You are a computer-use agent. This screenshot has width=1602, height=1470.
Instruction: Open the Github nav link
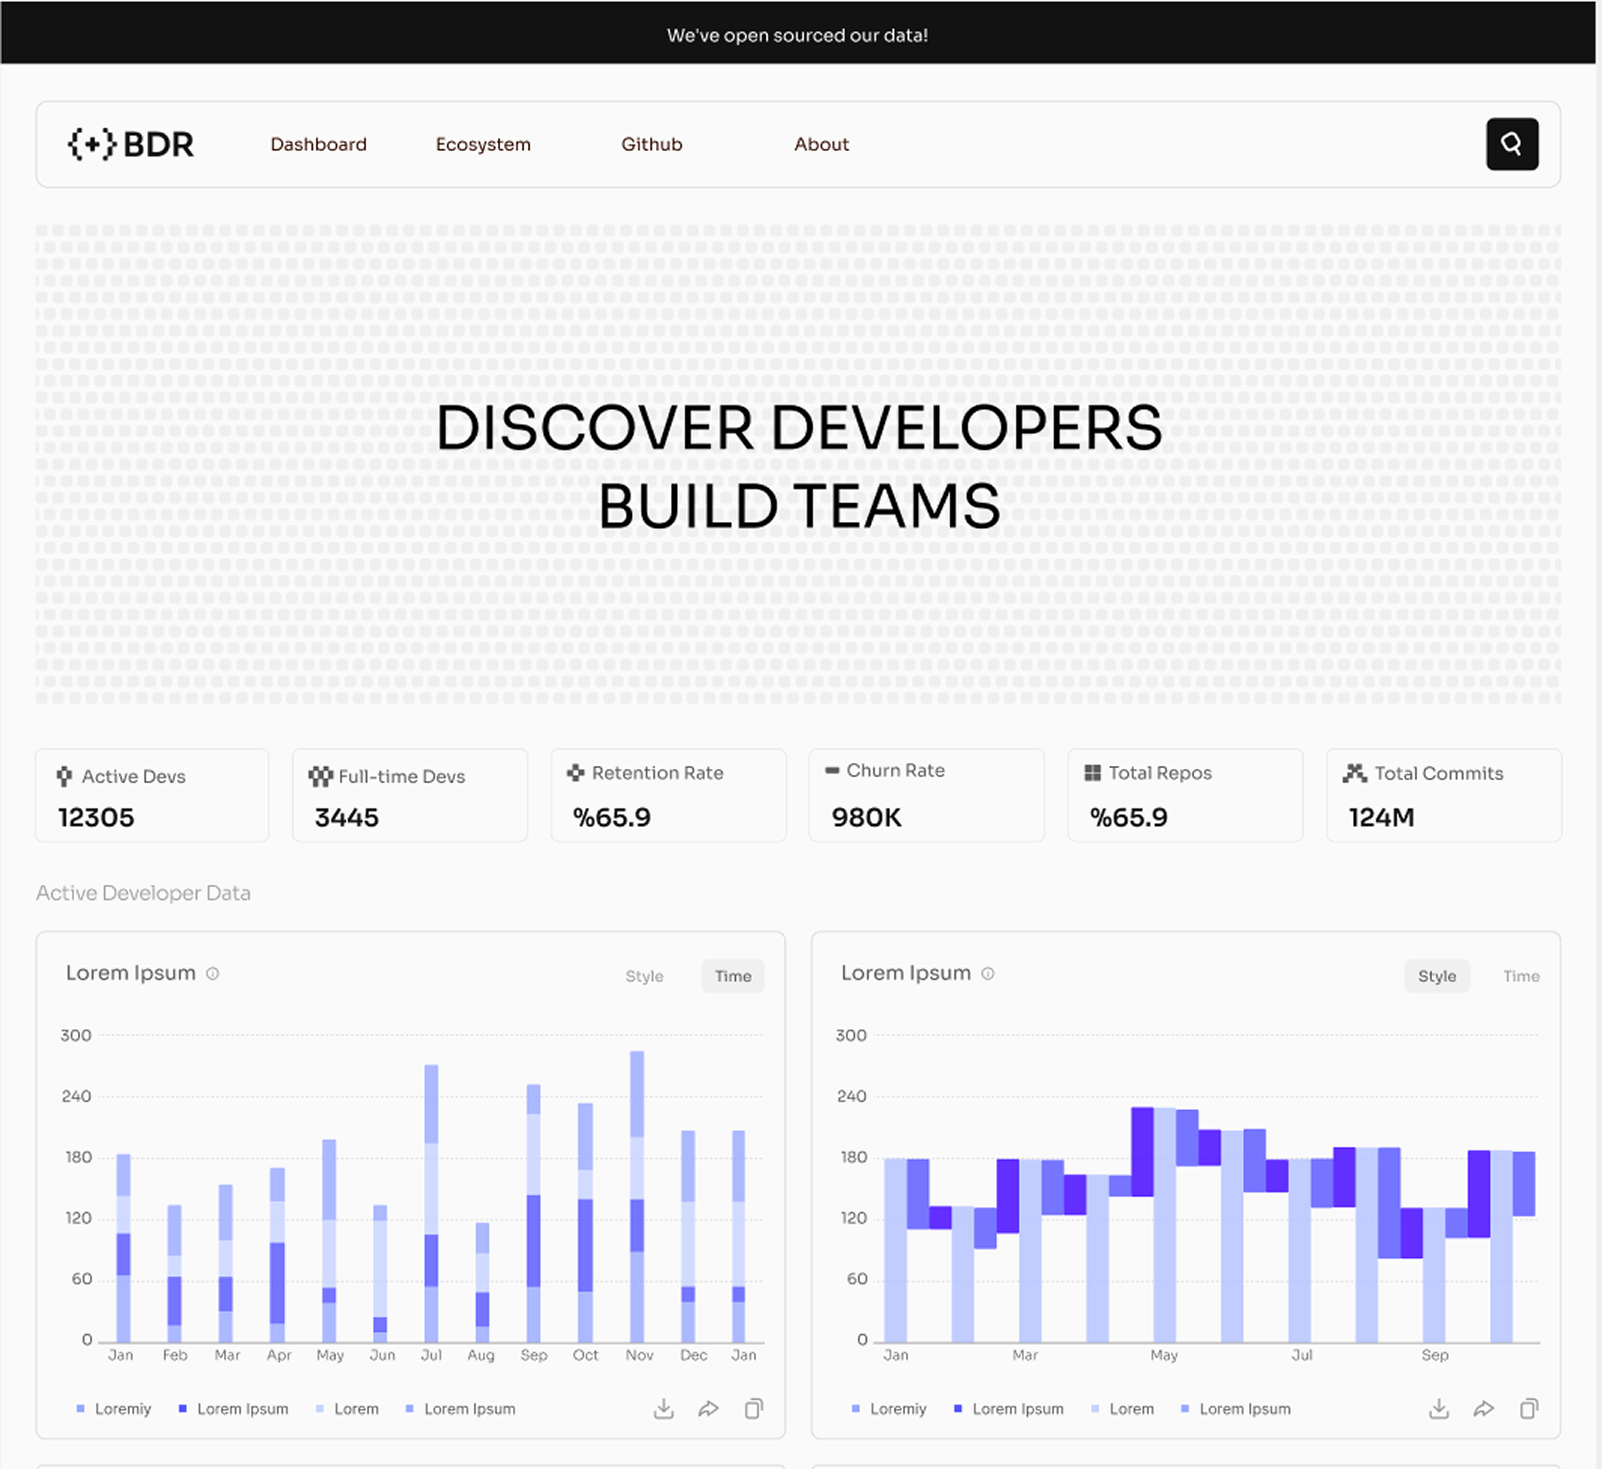click(x=652, y=144)
